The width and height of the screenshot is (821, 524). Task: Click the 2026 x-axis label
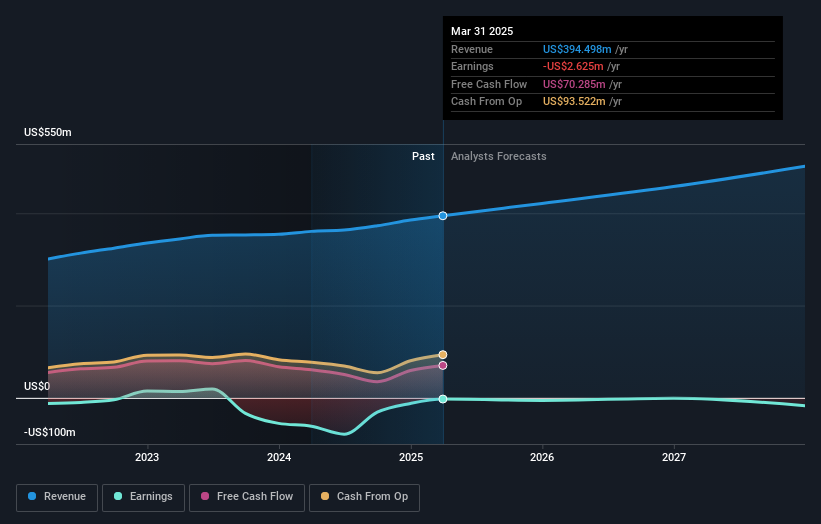pyautogui.click(x=542, y=457)
